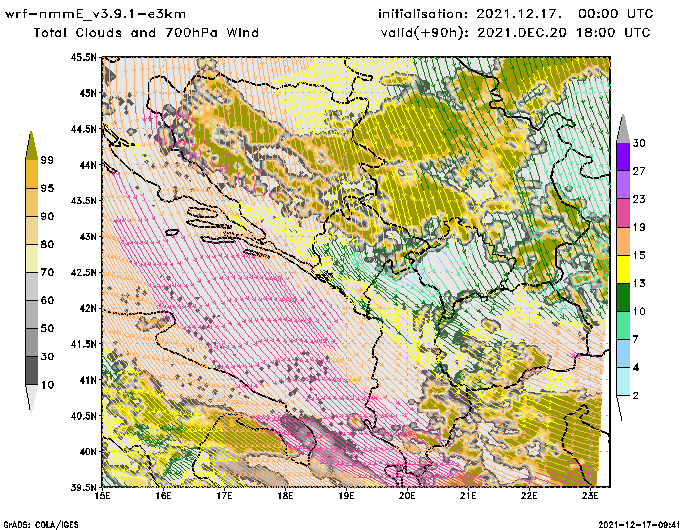Click the model title wrf-nmmE_v3.9.1-e3km

95,14
